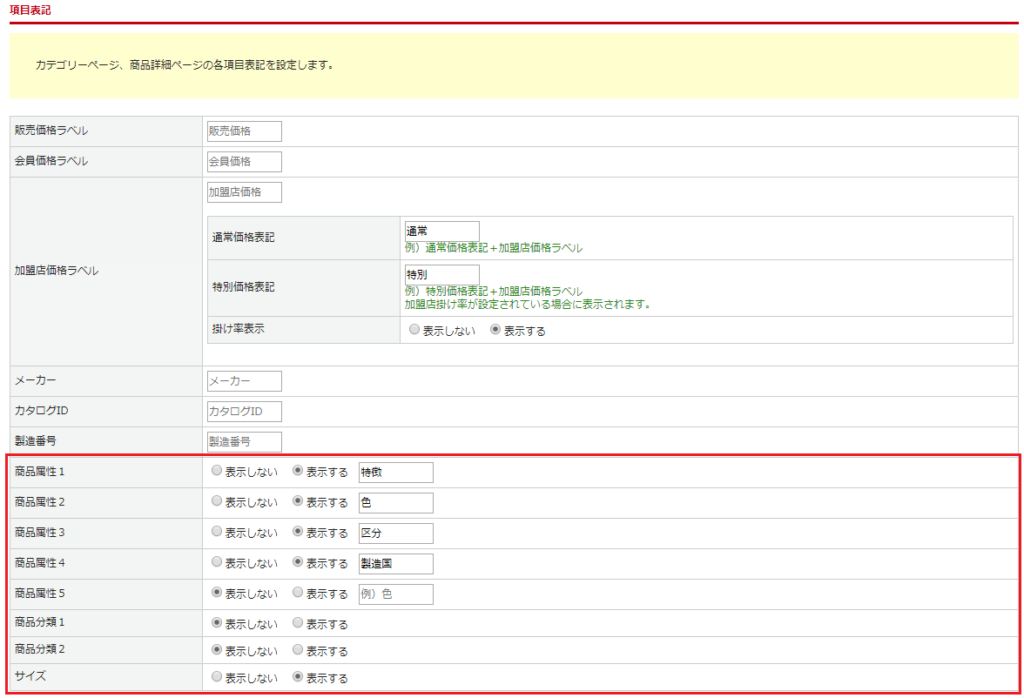Click the 販売価格ラベル input field
This screenshot has height=698, width=1024.
(x=244, y=131)
